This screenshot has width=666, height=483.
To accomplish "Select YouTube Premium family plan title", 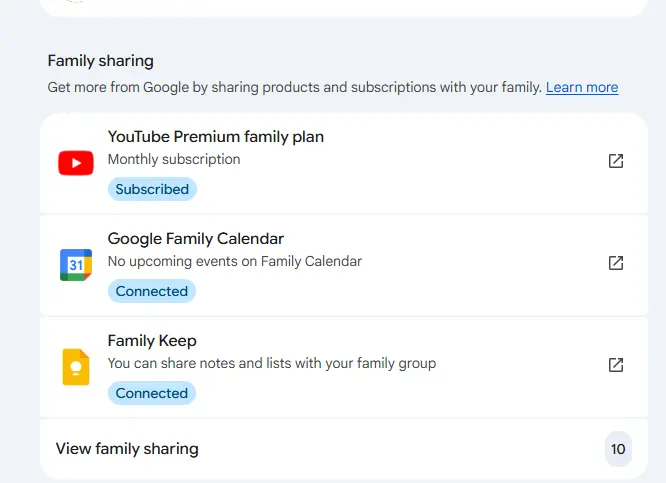I will click(216, 137).
